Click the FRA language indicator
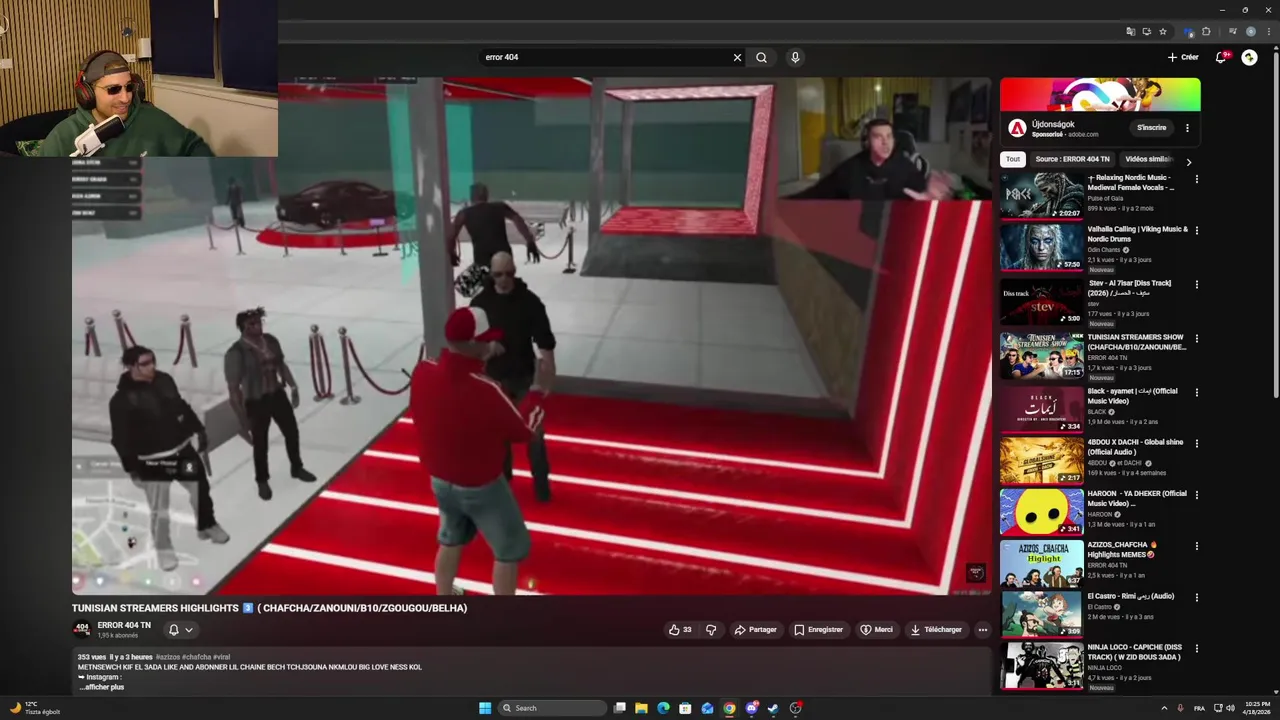 (1199, 708)
